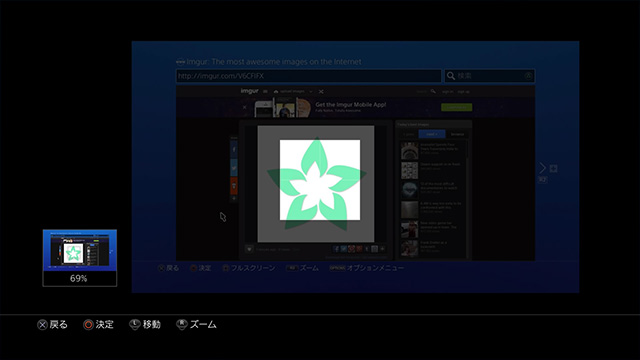Open the 69% zoom preview thumbnail
This screenshot has width=640, height=360.
(80, 258)
